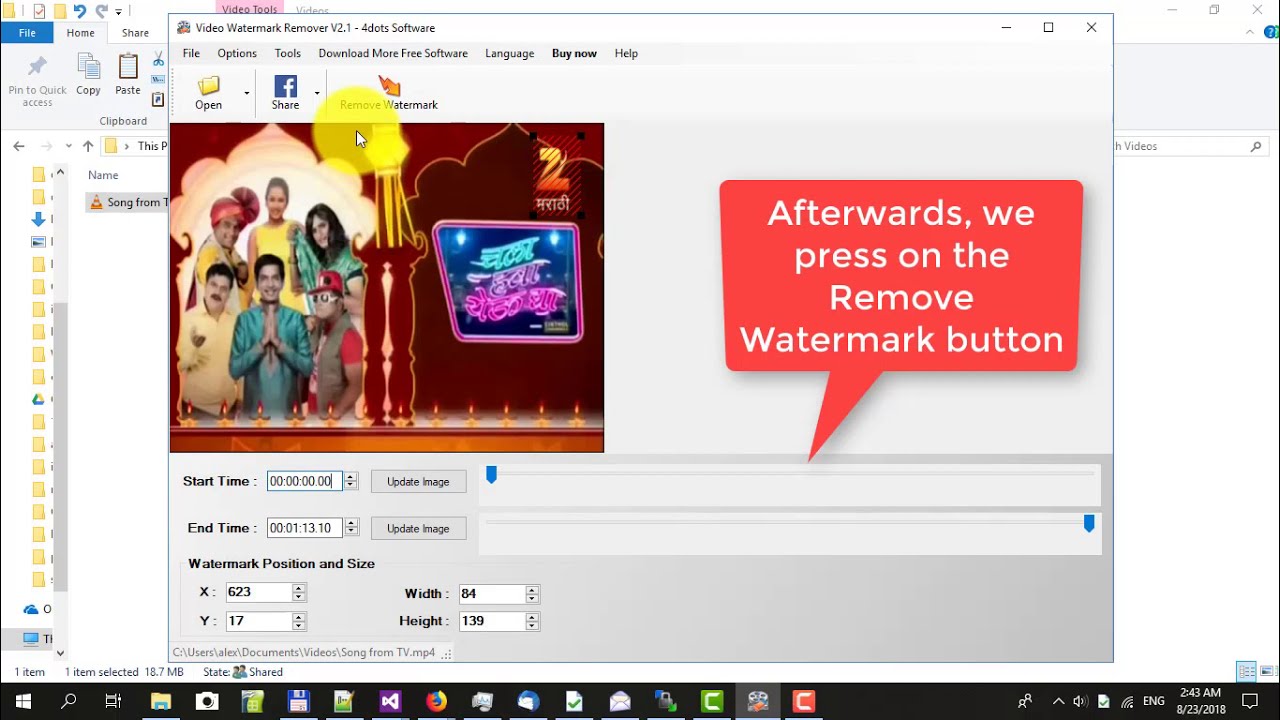Click the Width value field
1280x720 pixels.
(491, 594)
